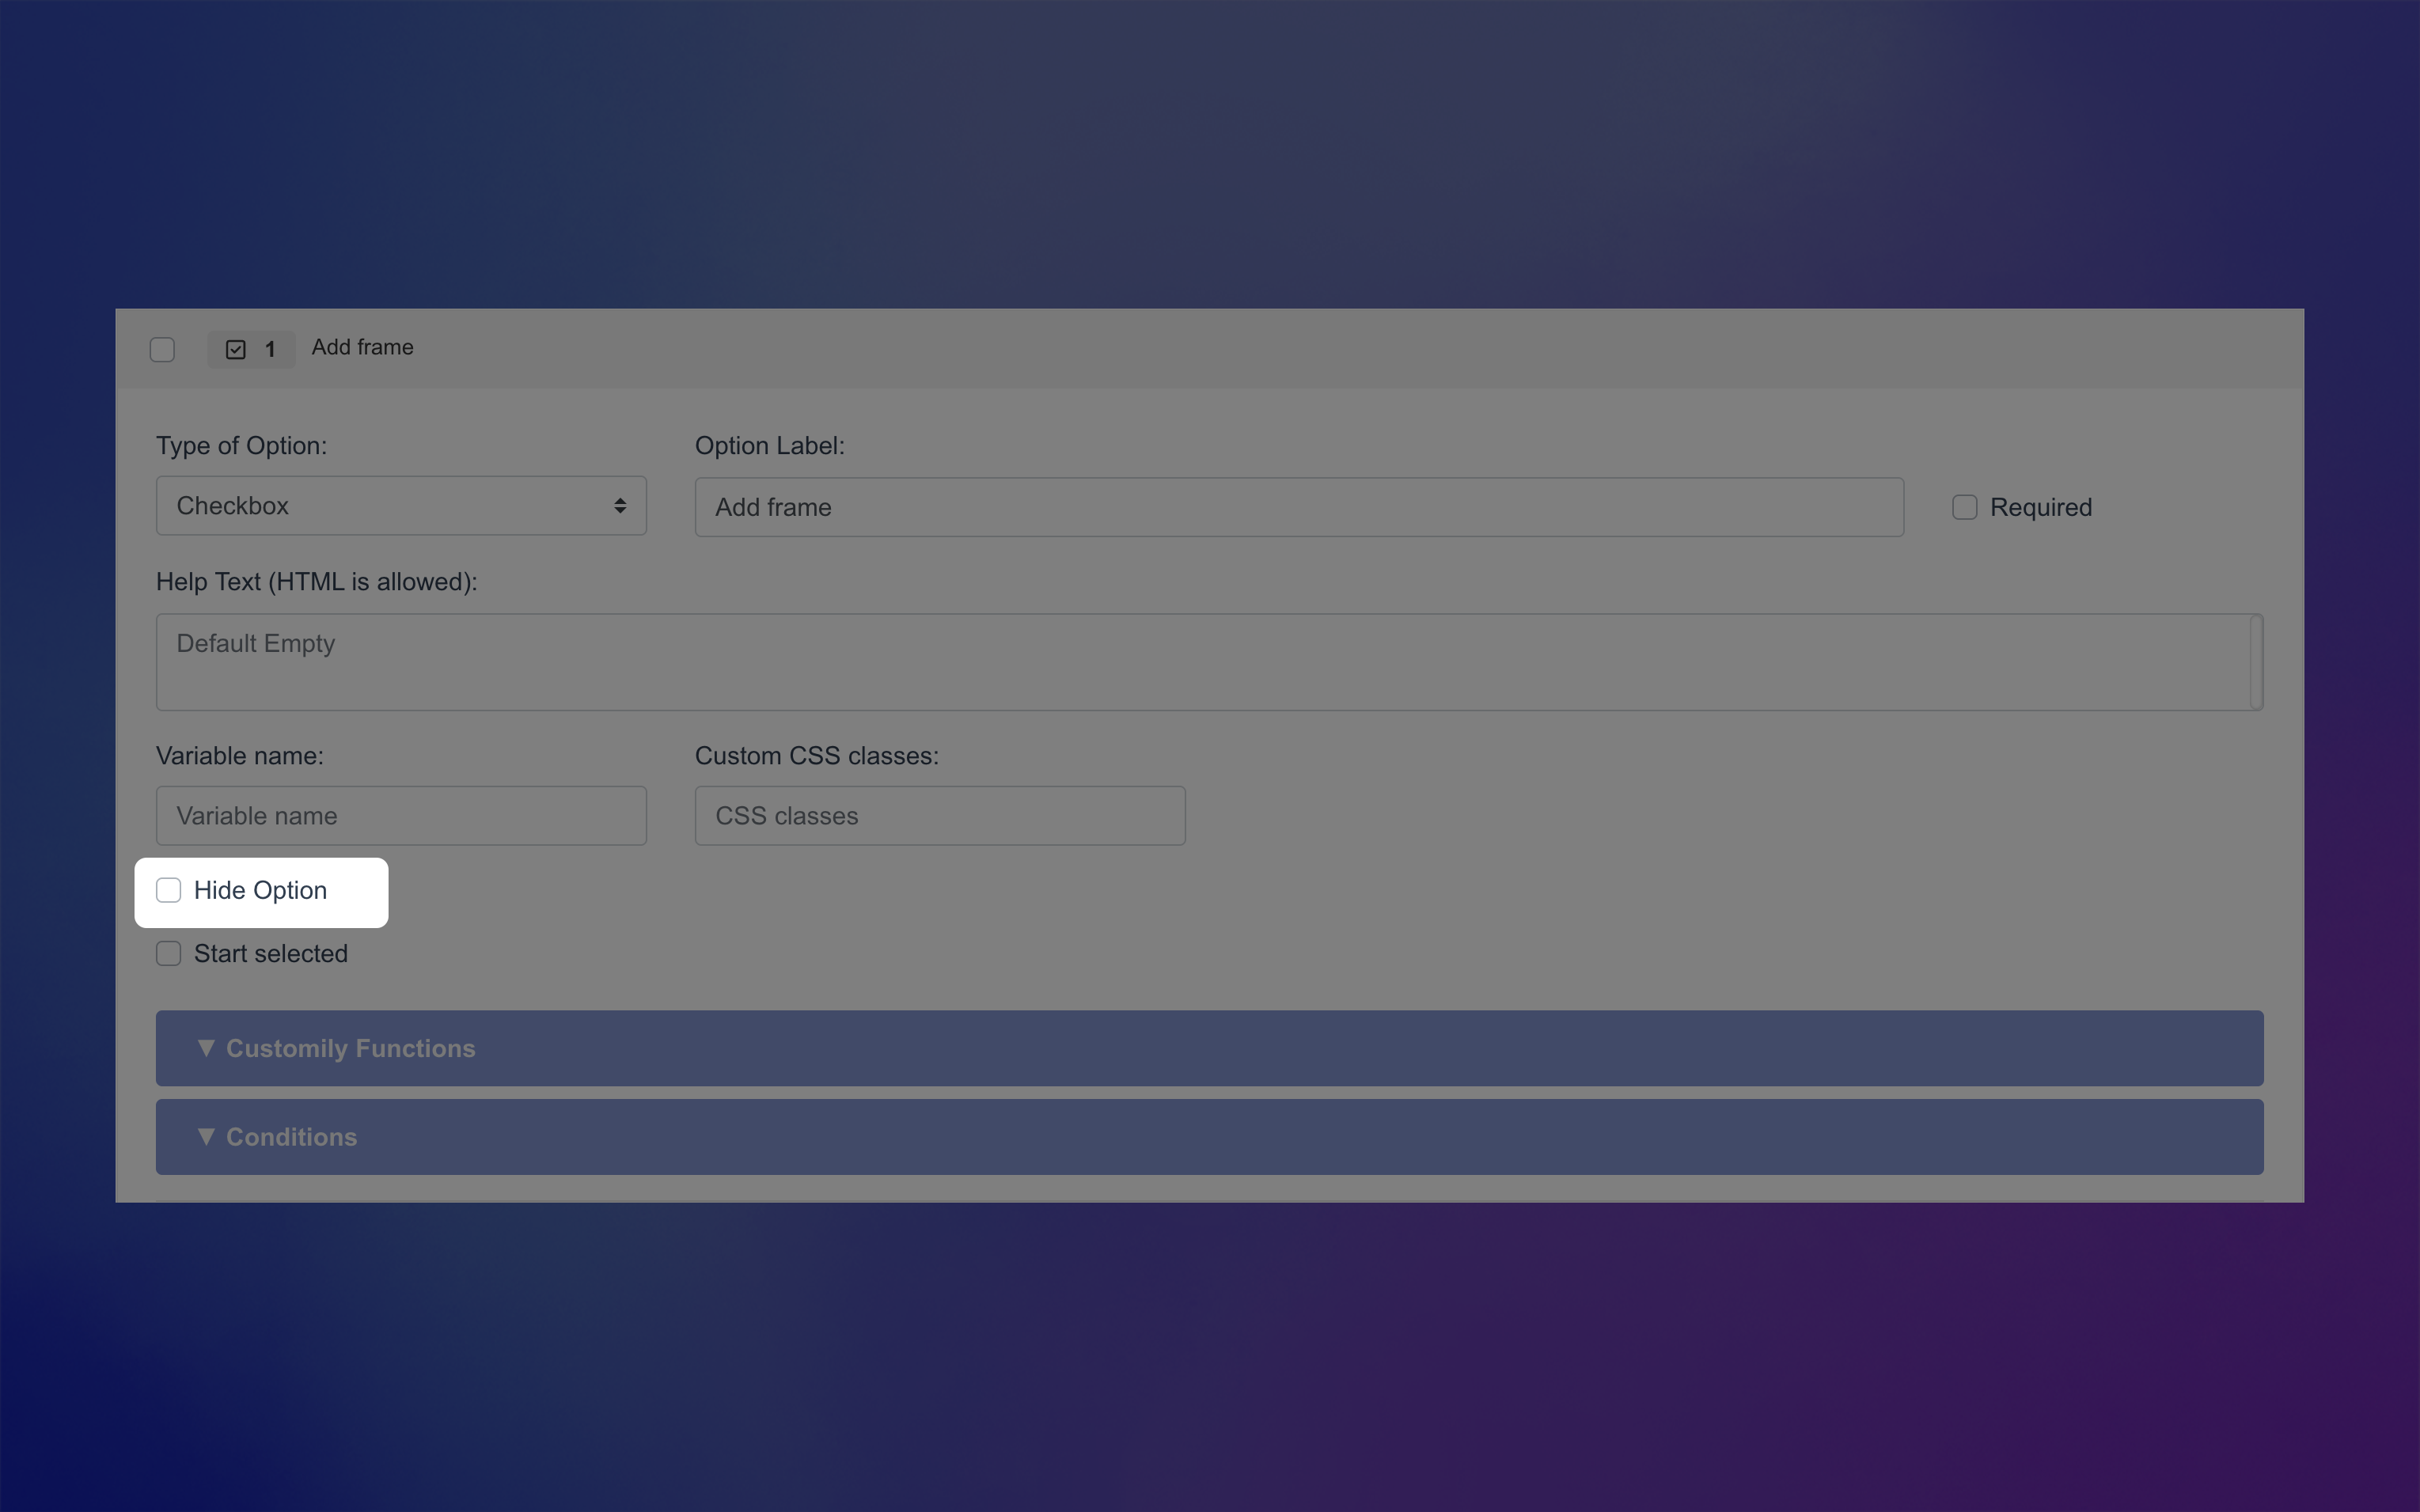Click the checkmark icon in the "1" badge
This screenshot has width=2420, height=1512.
(234, 349)
